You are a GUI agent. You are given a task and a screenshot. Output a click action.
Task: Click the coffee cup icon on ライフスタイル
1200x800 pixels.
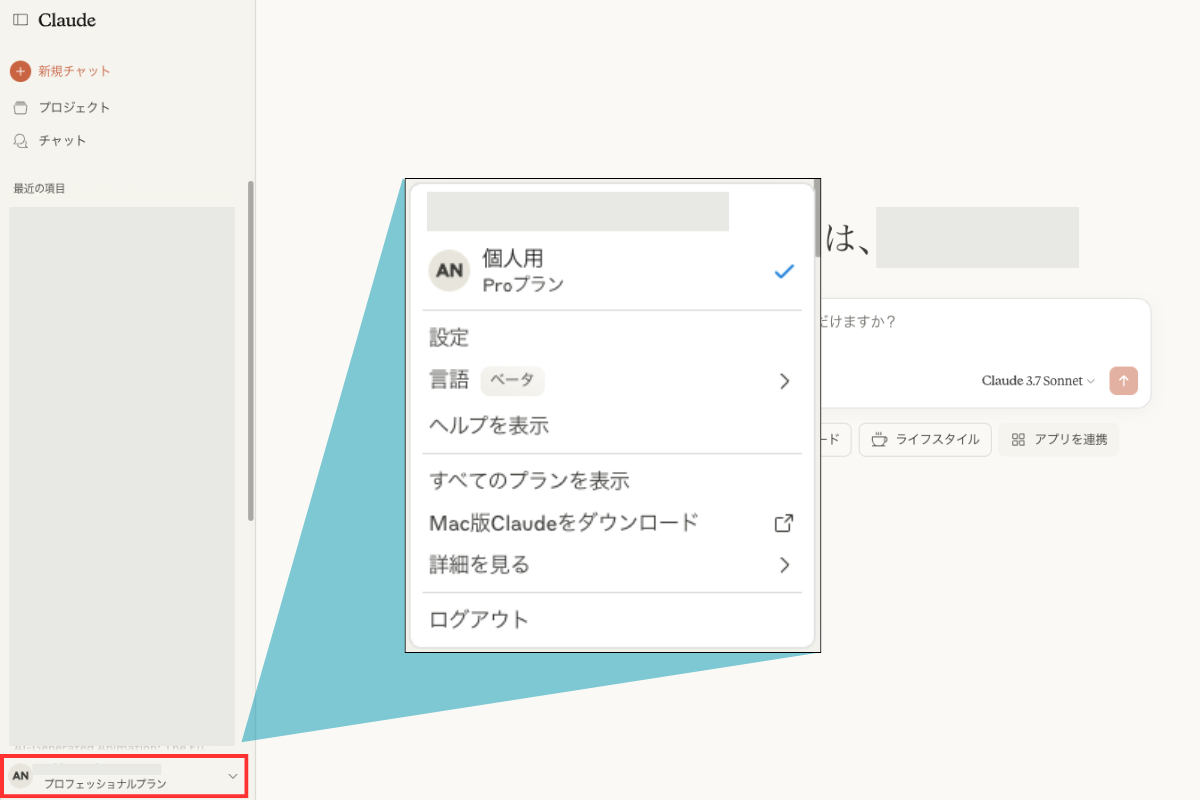[879, 440]
